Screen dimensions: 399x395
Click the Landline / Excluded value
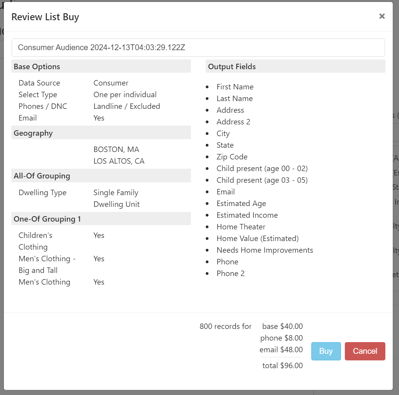[x=127, y=106]
